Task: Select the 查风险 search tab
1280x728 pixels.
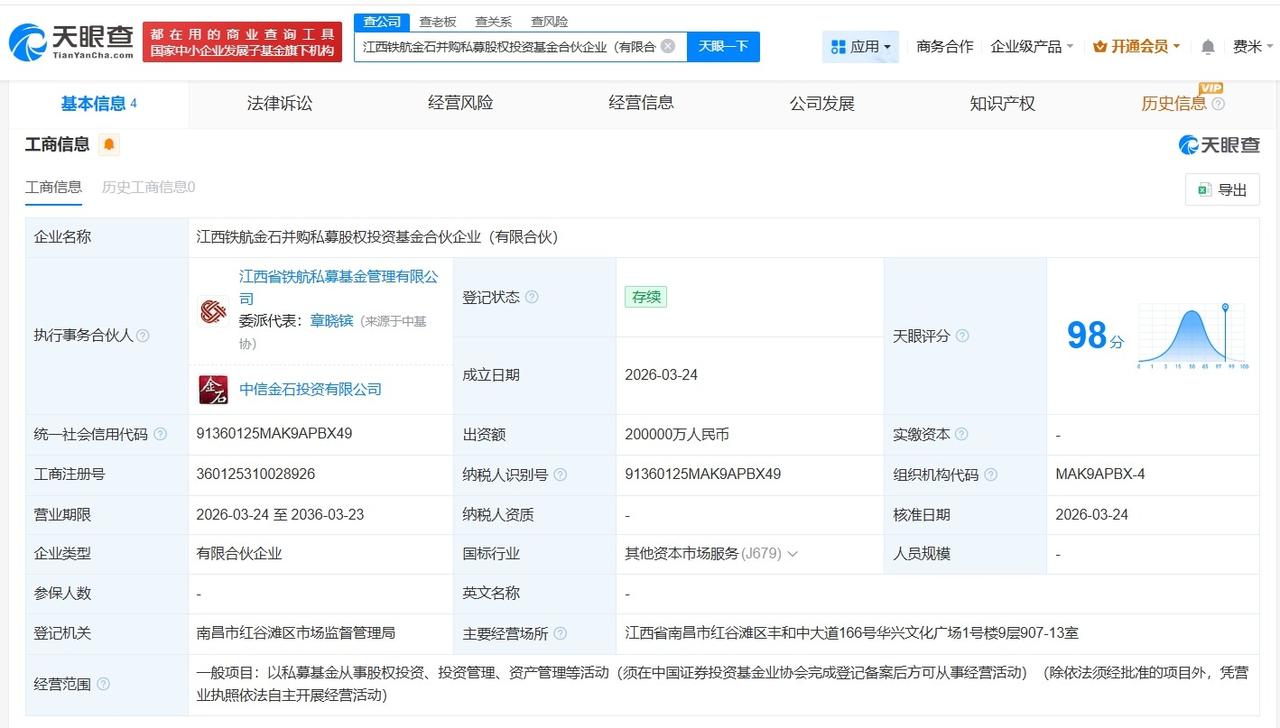Action: [549, 21]
